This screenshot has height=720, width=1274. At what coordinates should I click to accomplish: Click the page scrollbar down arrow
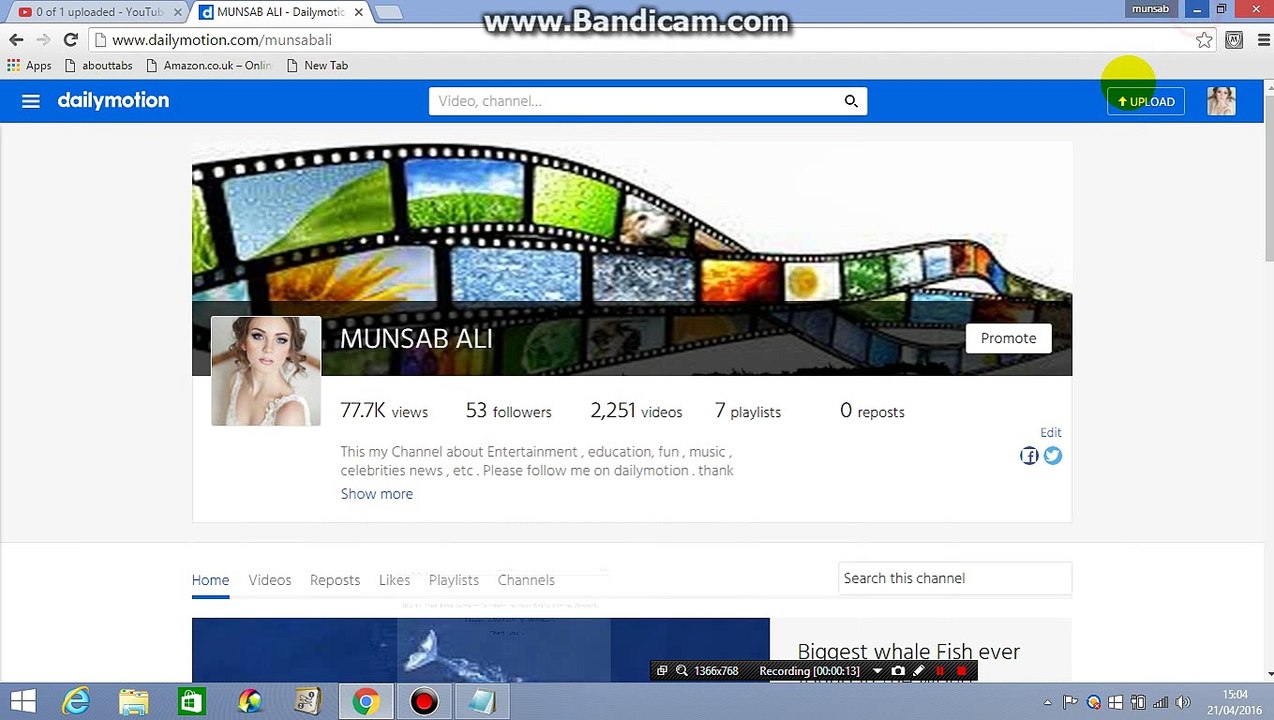pyautogui.click(x=1269, y=676)
